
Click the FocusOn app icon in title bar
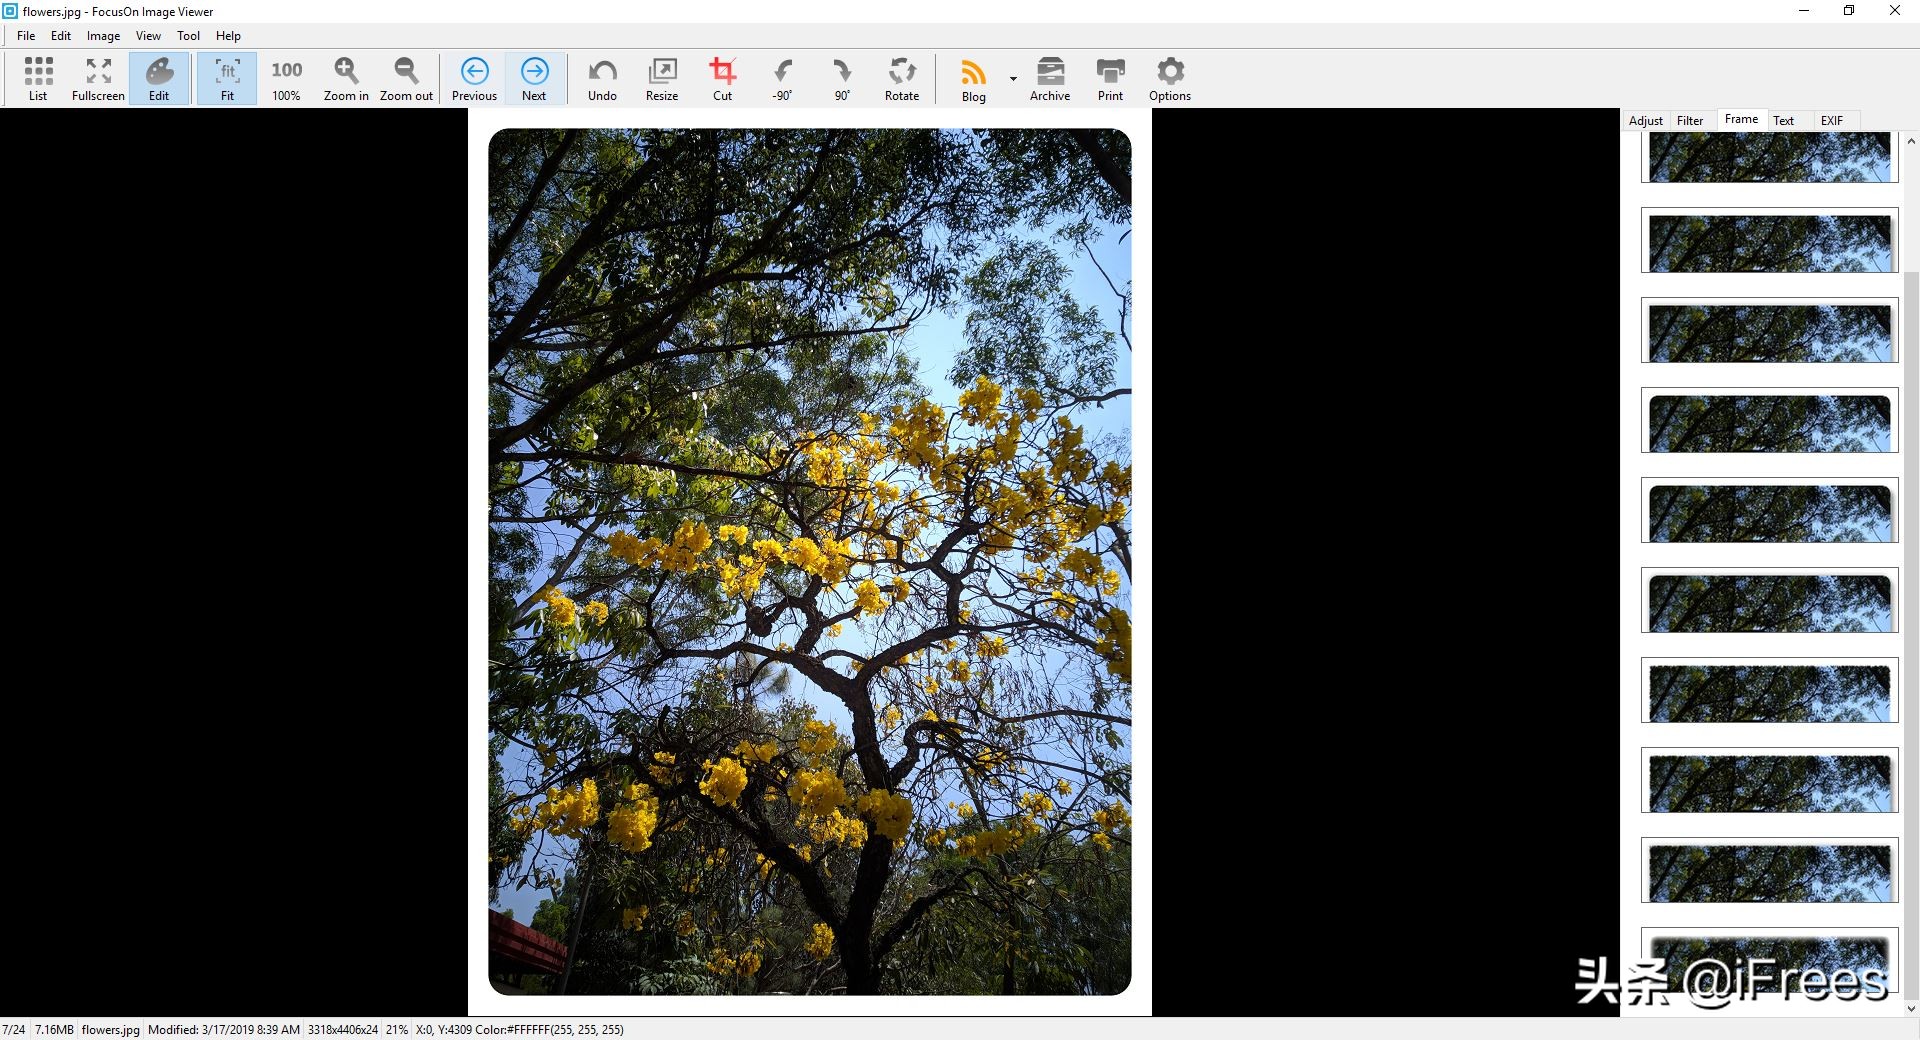coord(10,11)
